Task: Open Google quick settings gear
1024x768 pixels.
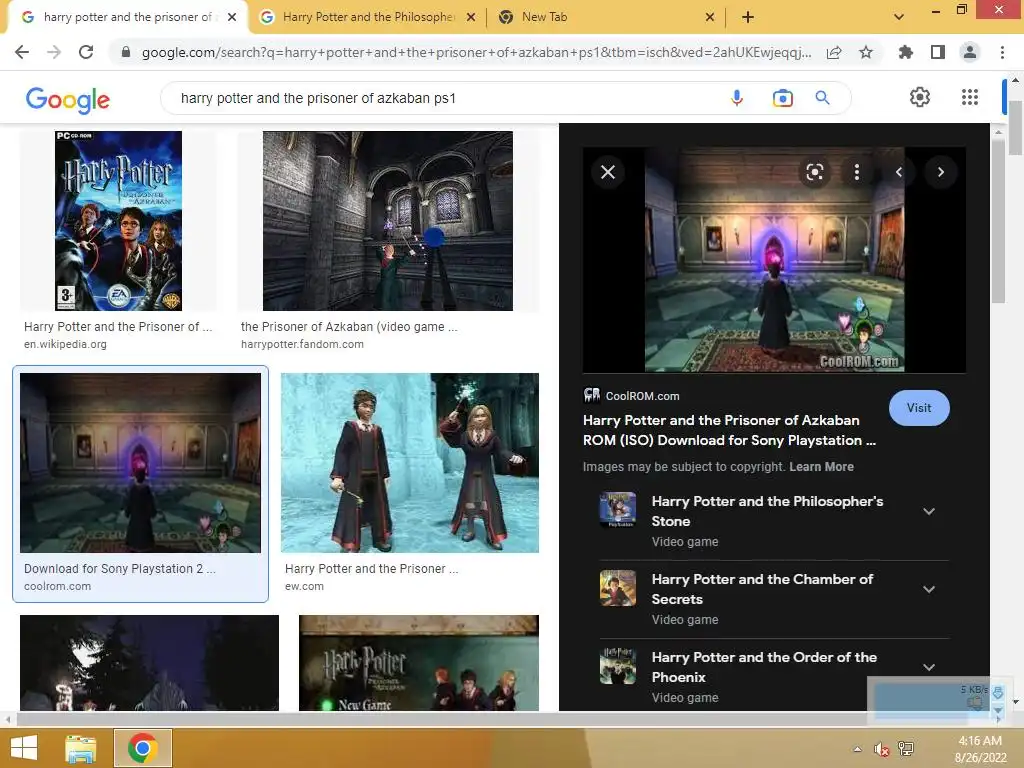Action: click(920, 97)
